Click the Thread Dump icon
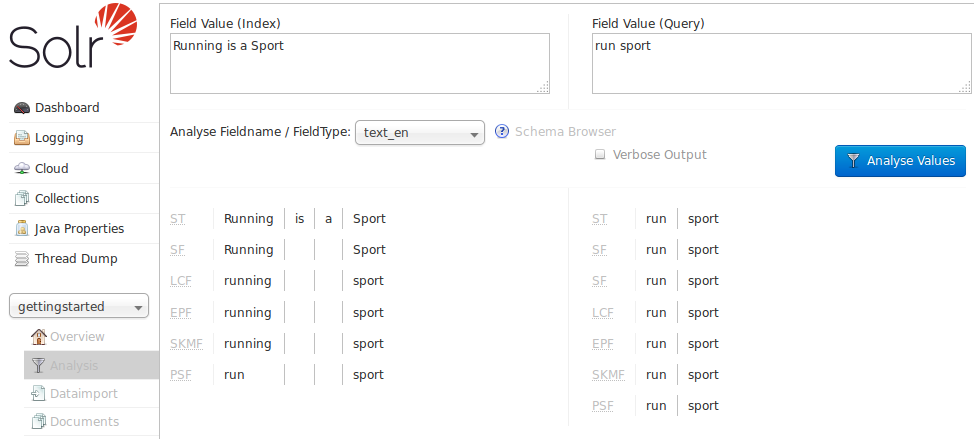The height and width of the screenshot is (439, 974). coord(21,259)
